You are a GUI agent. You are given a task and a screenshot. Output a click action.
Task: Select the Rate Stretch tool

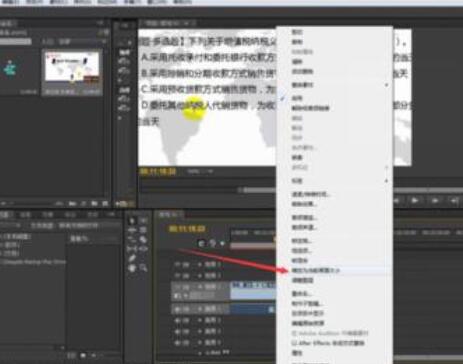click(x=132, y=239)
